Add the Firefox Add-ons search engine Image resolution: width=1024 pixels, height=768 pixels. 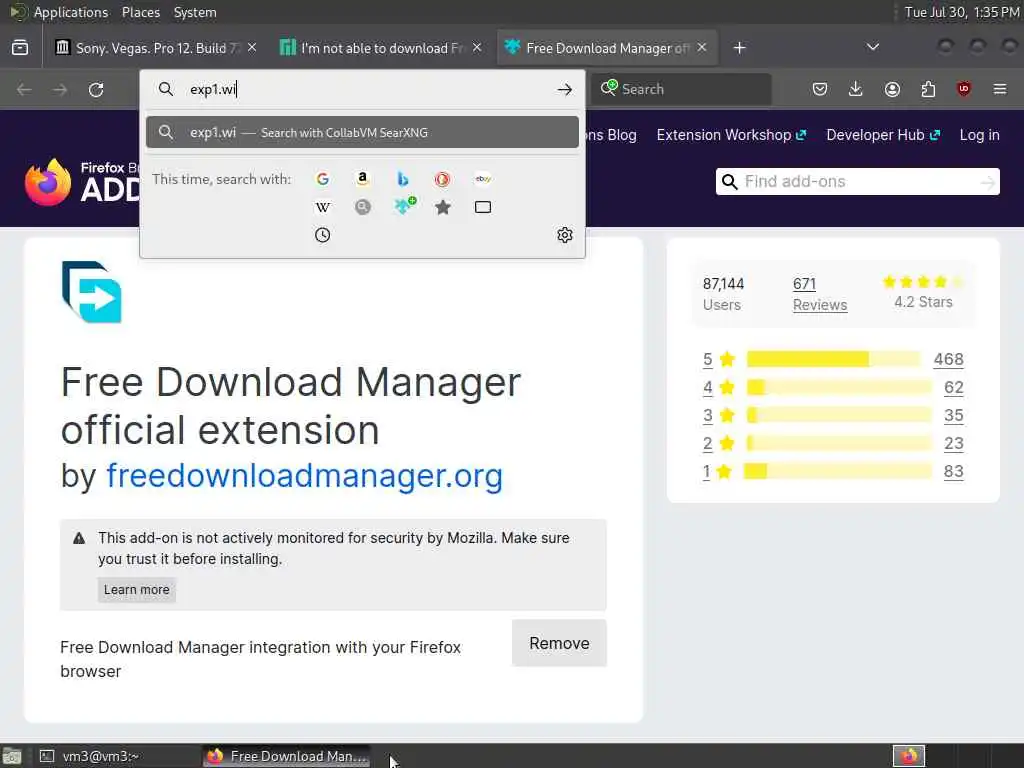pos(404,206)
